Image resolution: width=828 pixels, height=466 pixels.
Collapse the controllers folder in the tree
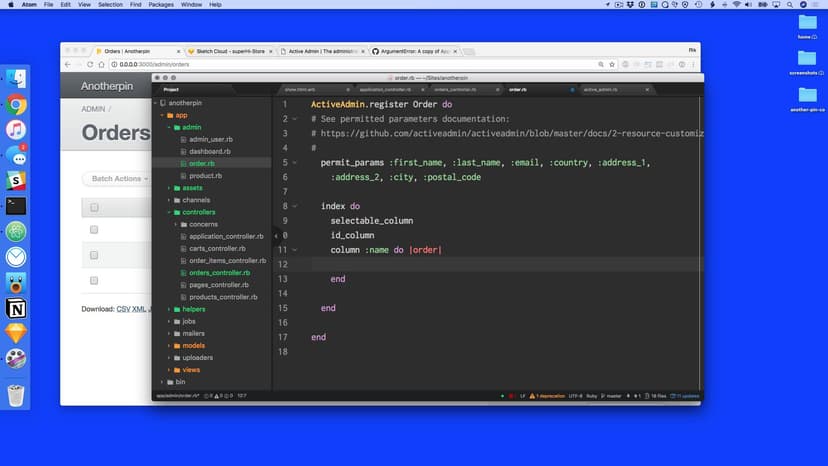click(168, 212)
